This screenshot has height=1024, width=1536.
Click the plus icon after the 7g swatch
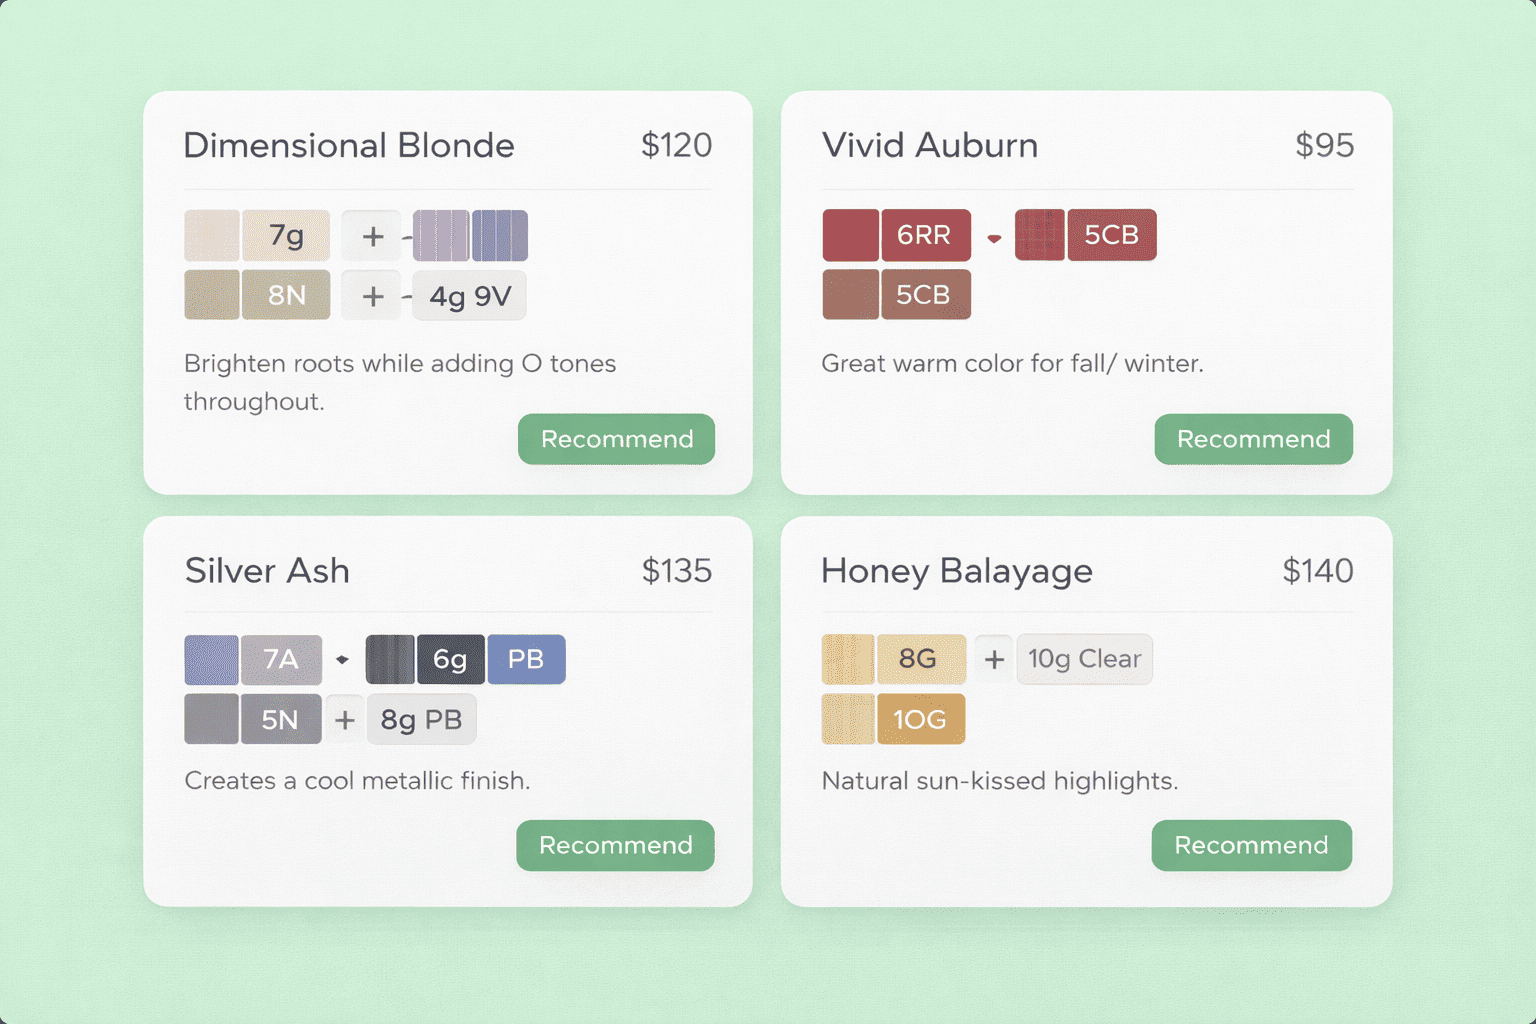coord(371,235)
